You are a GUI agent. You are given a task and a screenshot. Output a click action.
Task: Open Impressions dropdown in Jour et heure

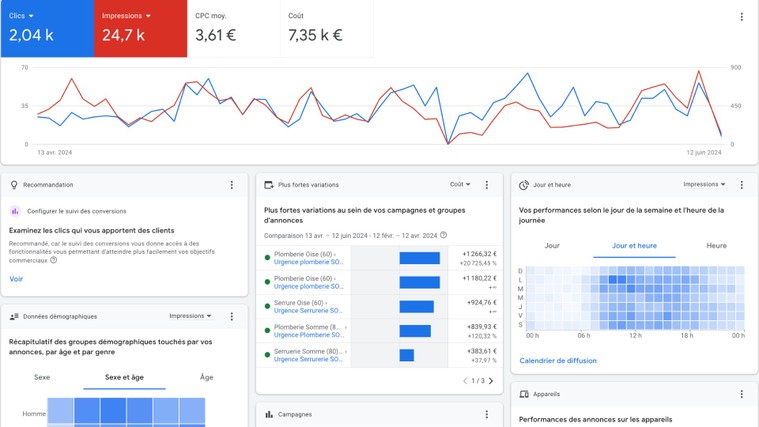tap(704, 184)
